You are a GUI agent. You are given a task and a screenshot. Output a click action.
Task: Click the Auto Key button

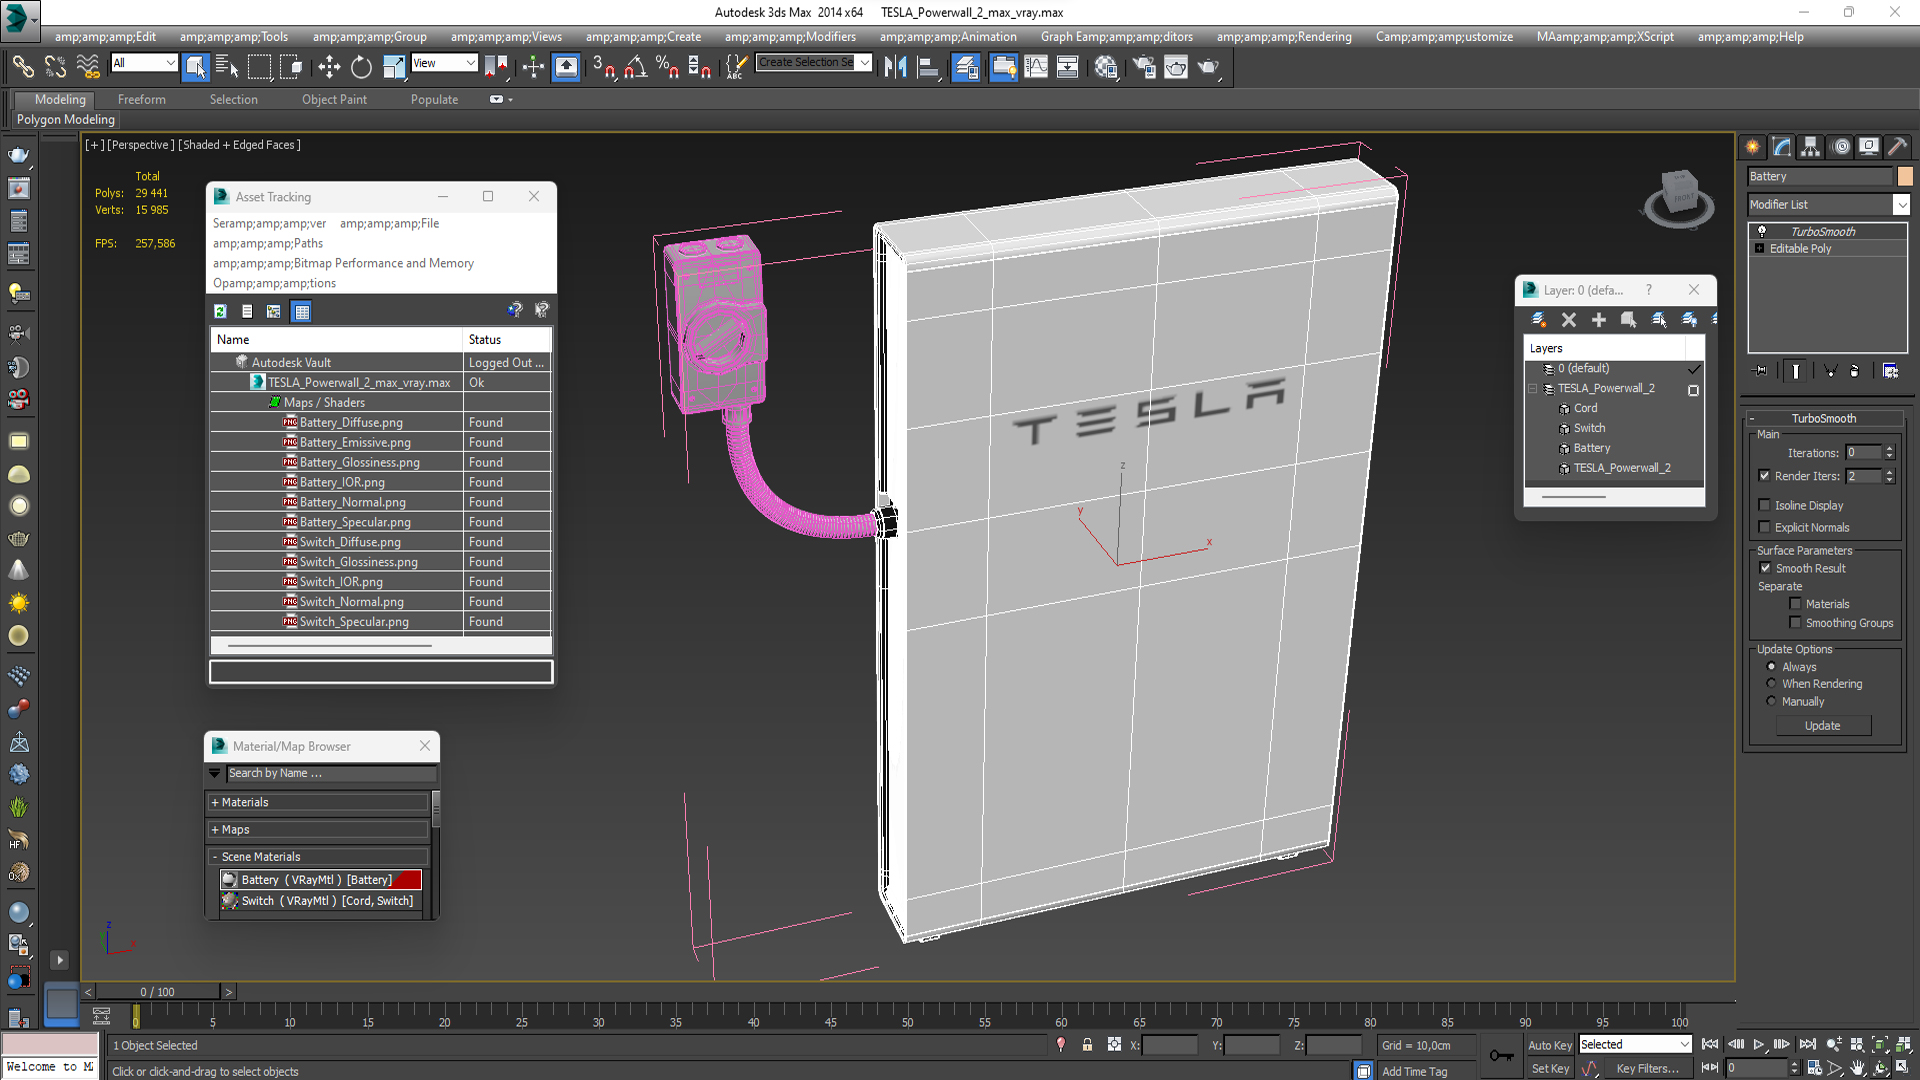(x=1550, y=1045)
